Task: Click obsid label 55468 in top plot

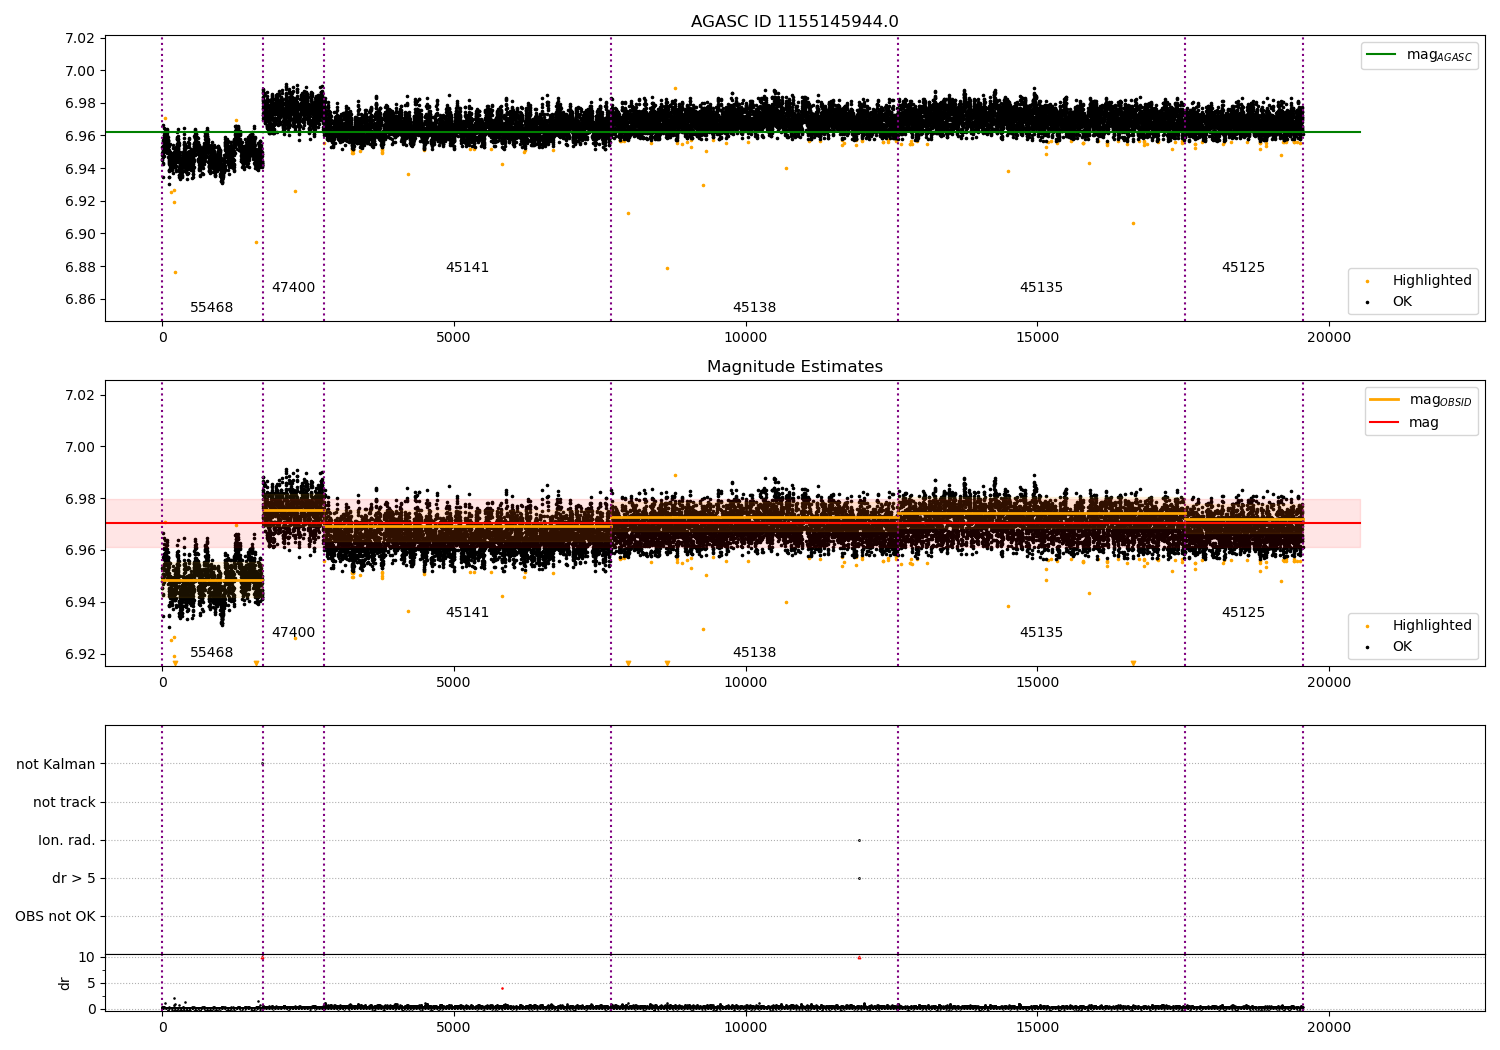Action: coord(212,308)
